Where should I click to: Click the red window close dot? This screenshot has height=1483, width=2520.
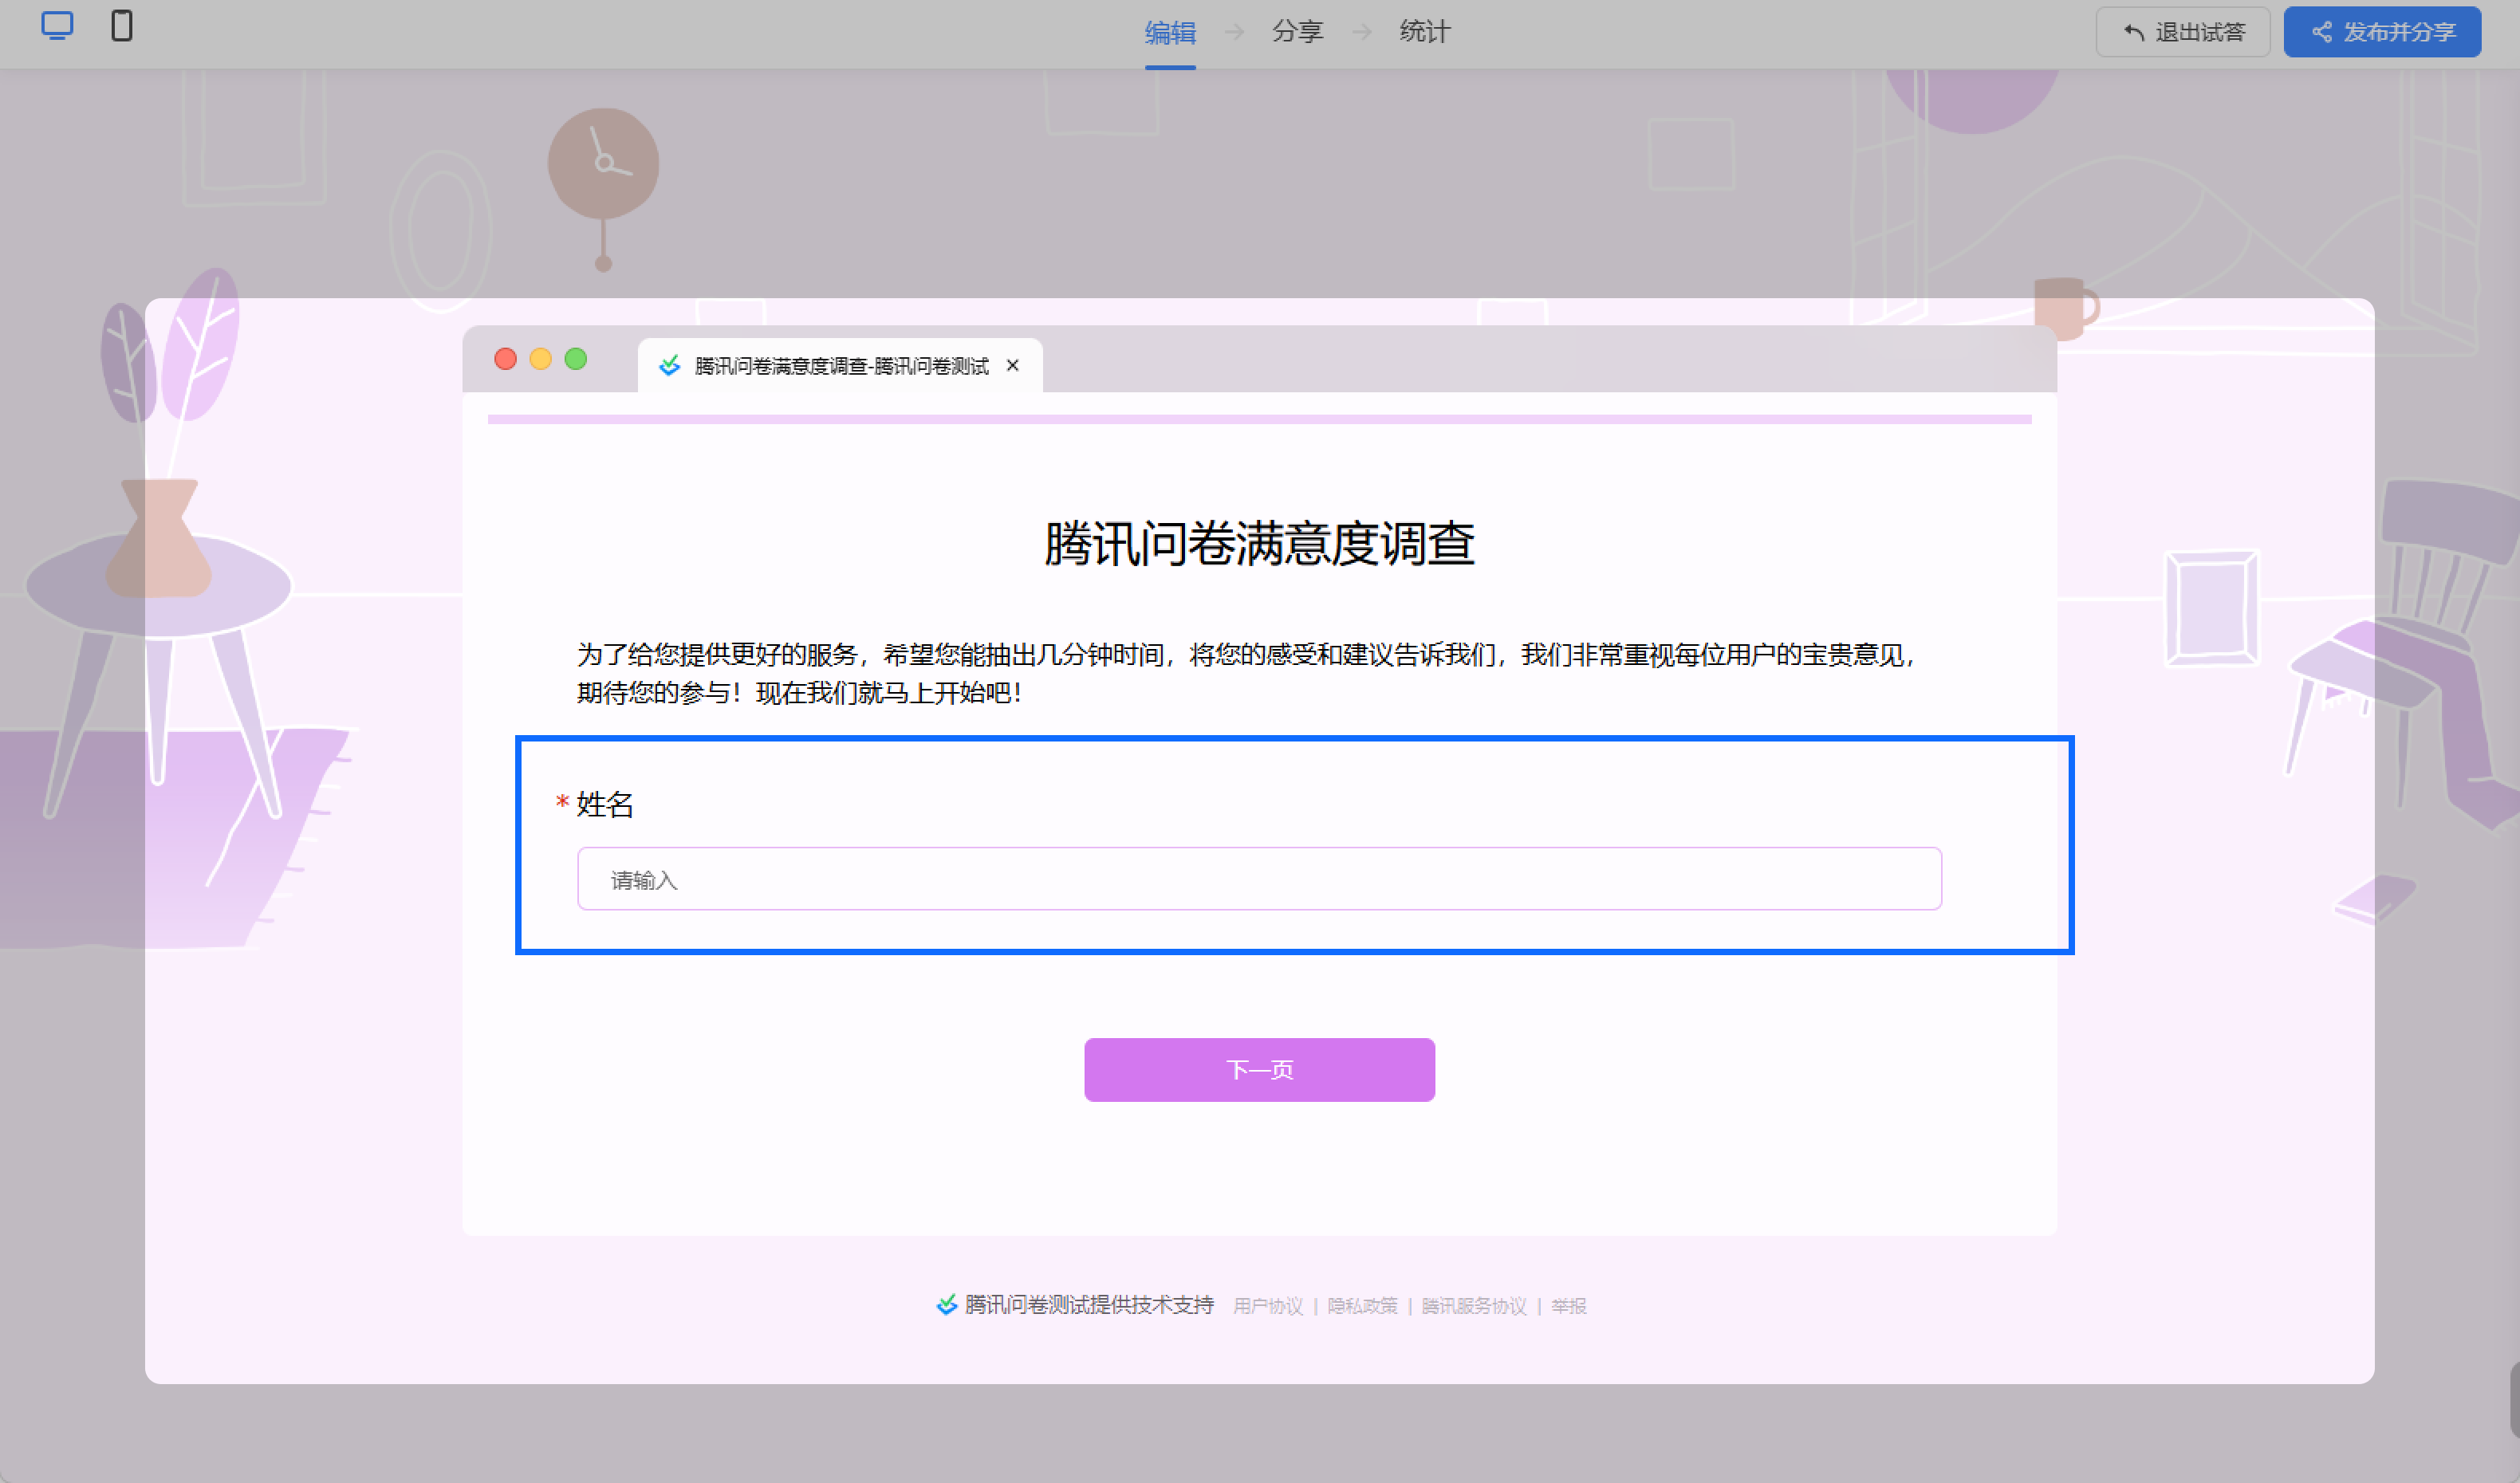pos(505,359)
